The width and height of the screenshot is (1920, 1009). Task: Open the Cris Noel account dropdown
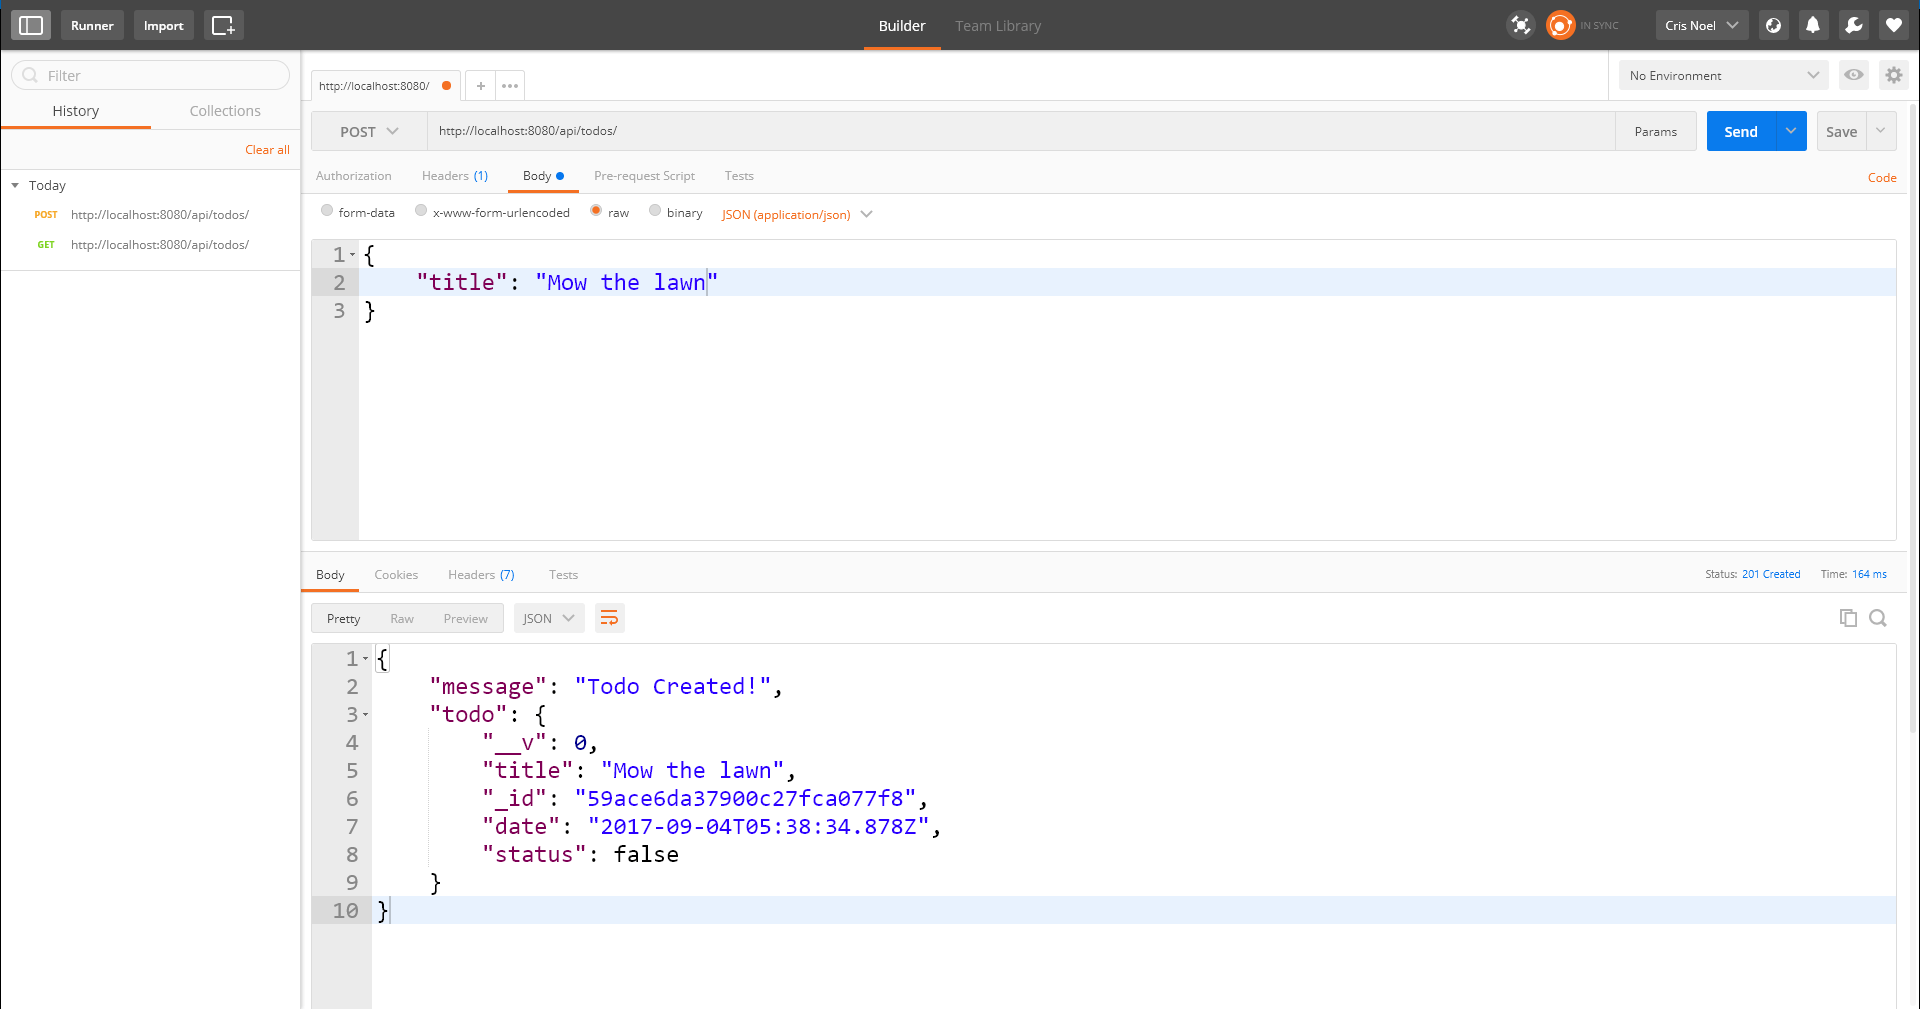pyautogui.click(x=1702, y=25)
